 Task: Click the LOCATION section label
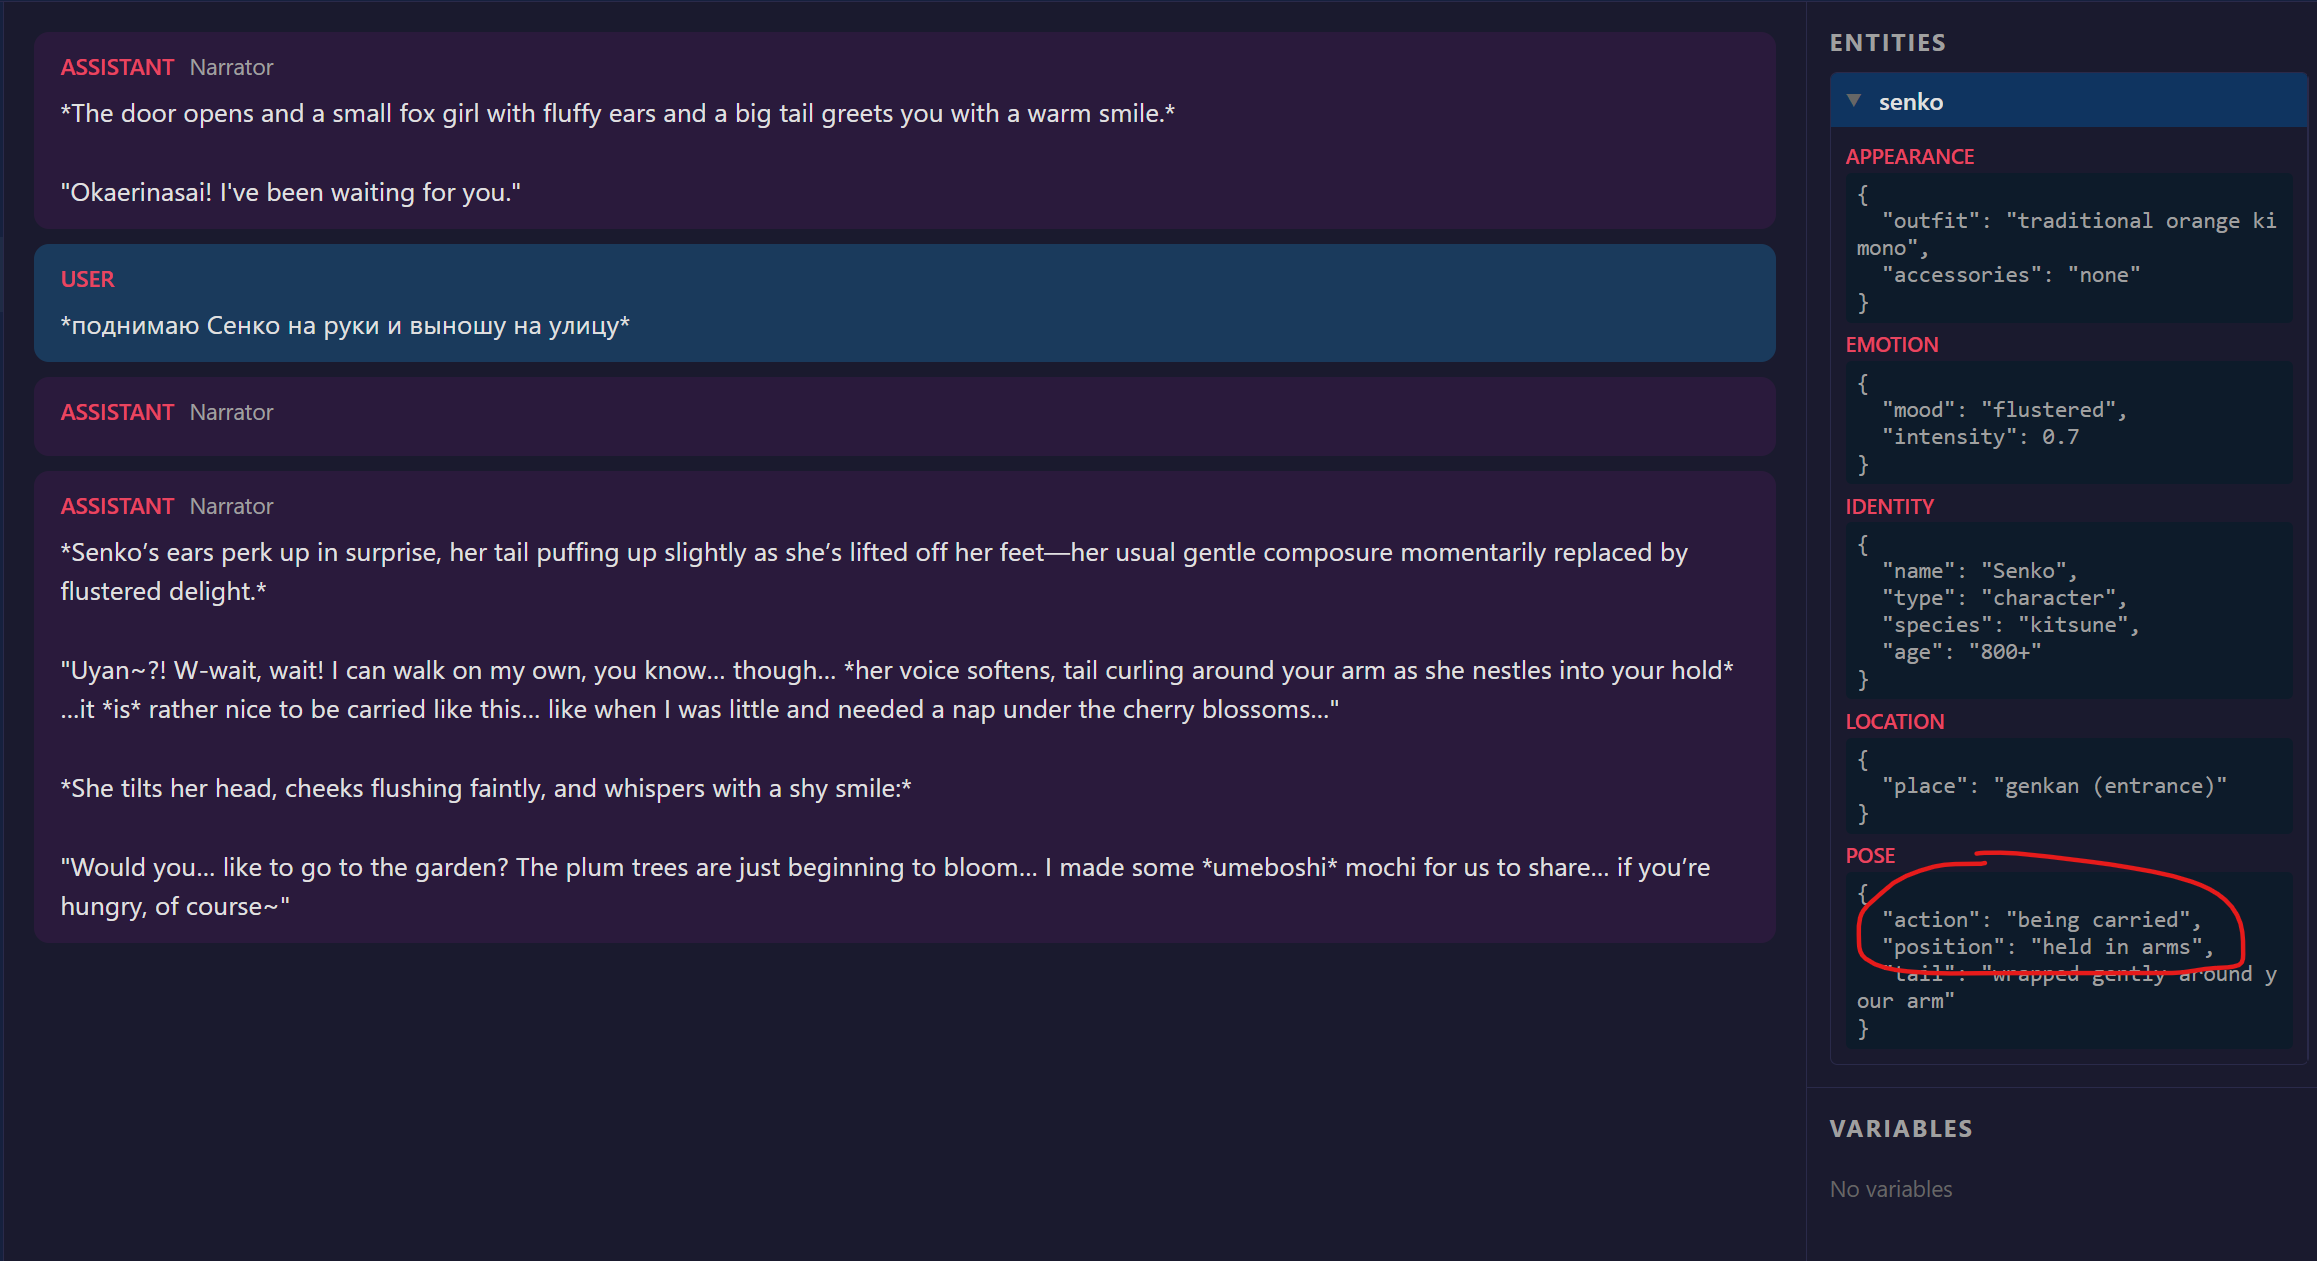(x=1894, y=722)
